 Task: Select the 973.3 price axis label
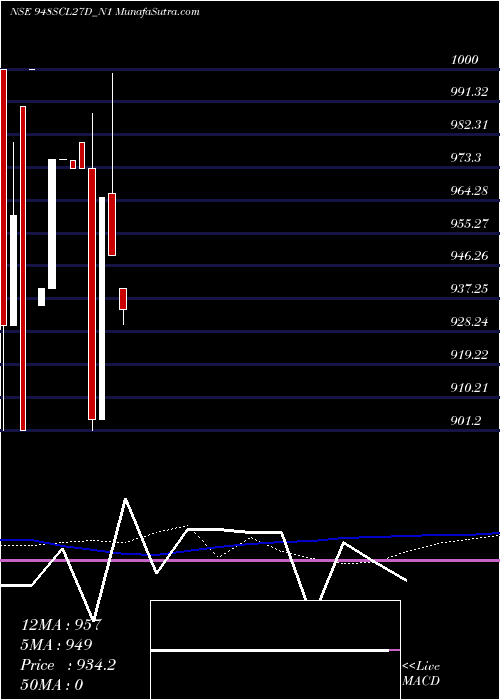pyautogui.click(x=466, y=158)
